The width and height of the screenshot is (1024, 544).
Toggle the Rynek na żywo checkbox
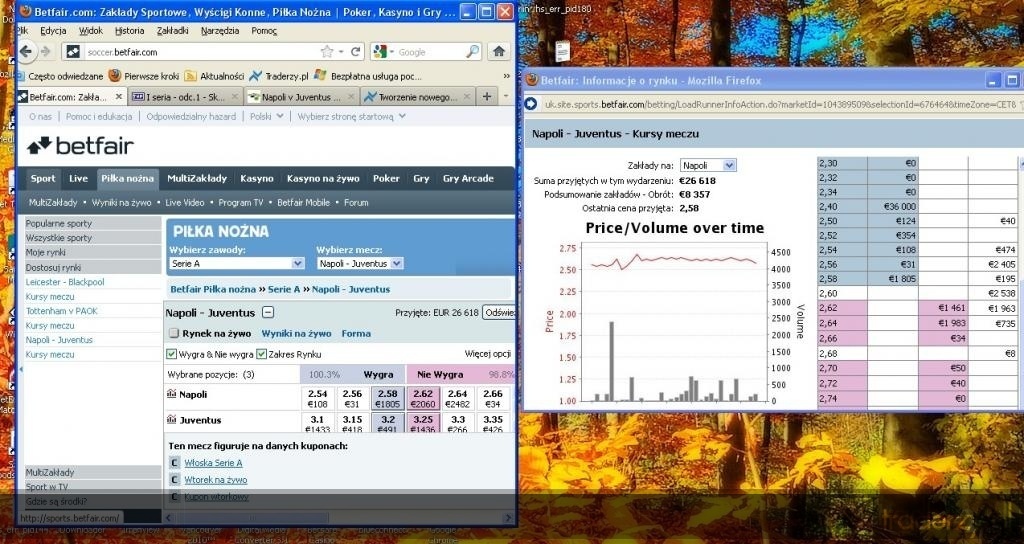(174, 333)
